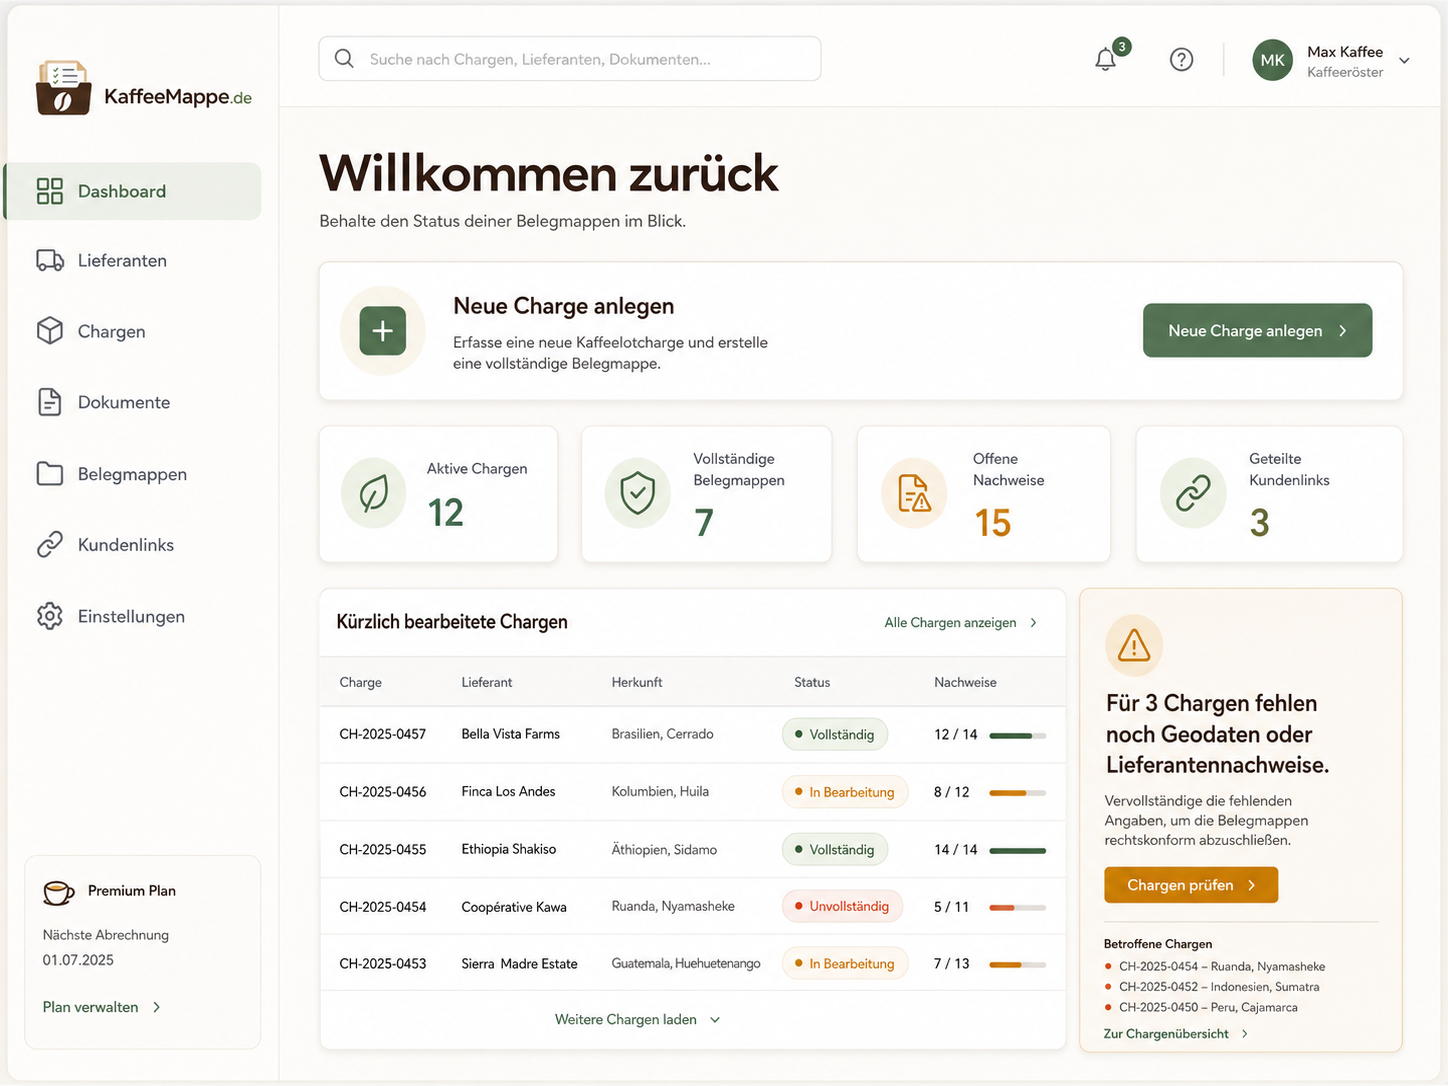Image resolution: width=1448 pixels, height=1086 pixels.
Task: Open notifications via the bell icon
Action: [x=1105, y=60]
